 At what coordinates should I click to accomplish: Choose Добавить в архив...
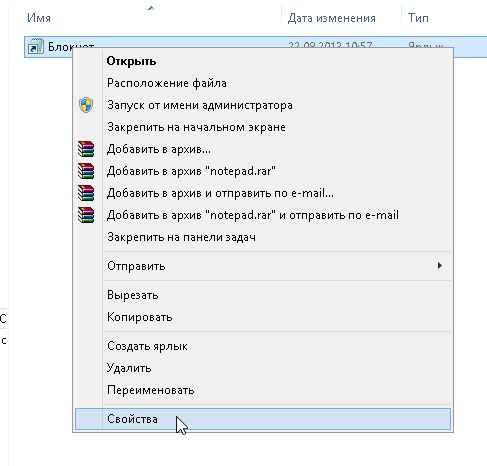tap(263, 149)
